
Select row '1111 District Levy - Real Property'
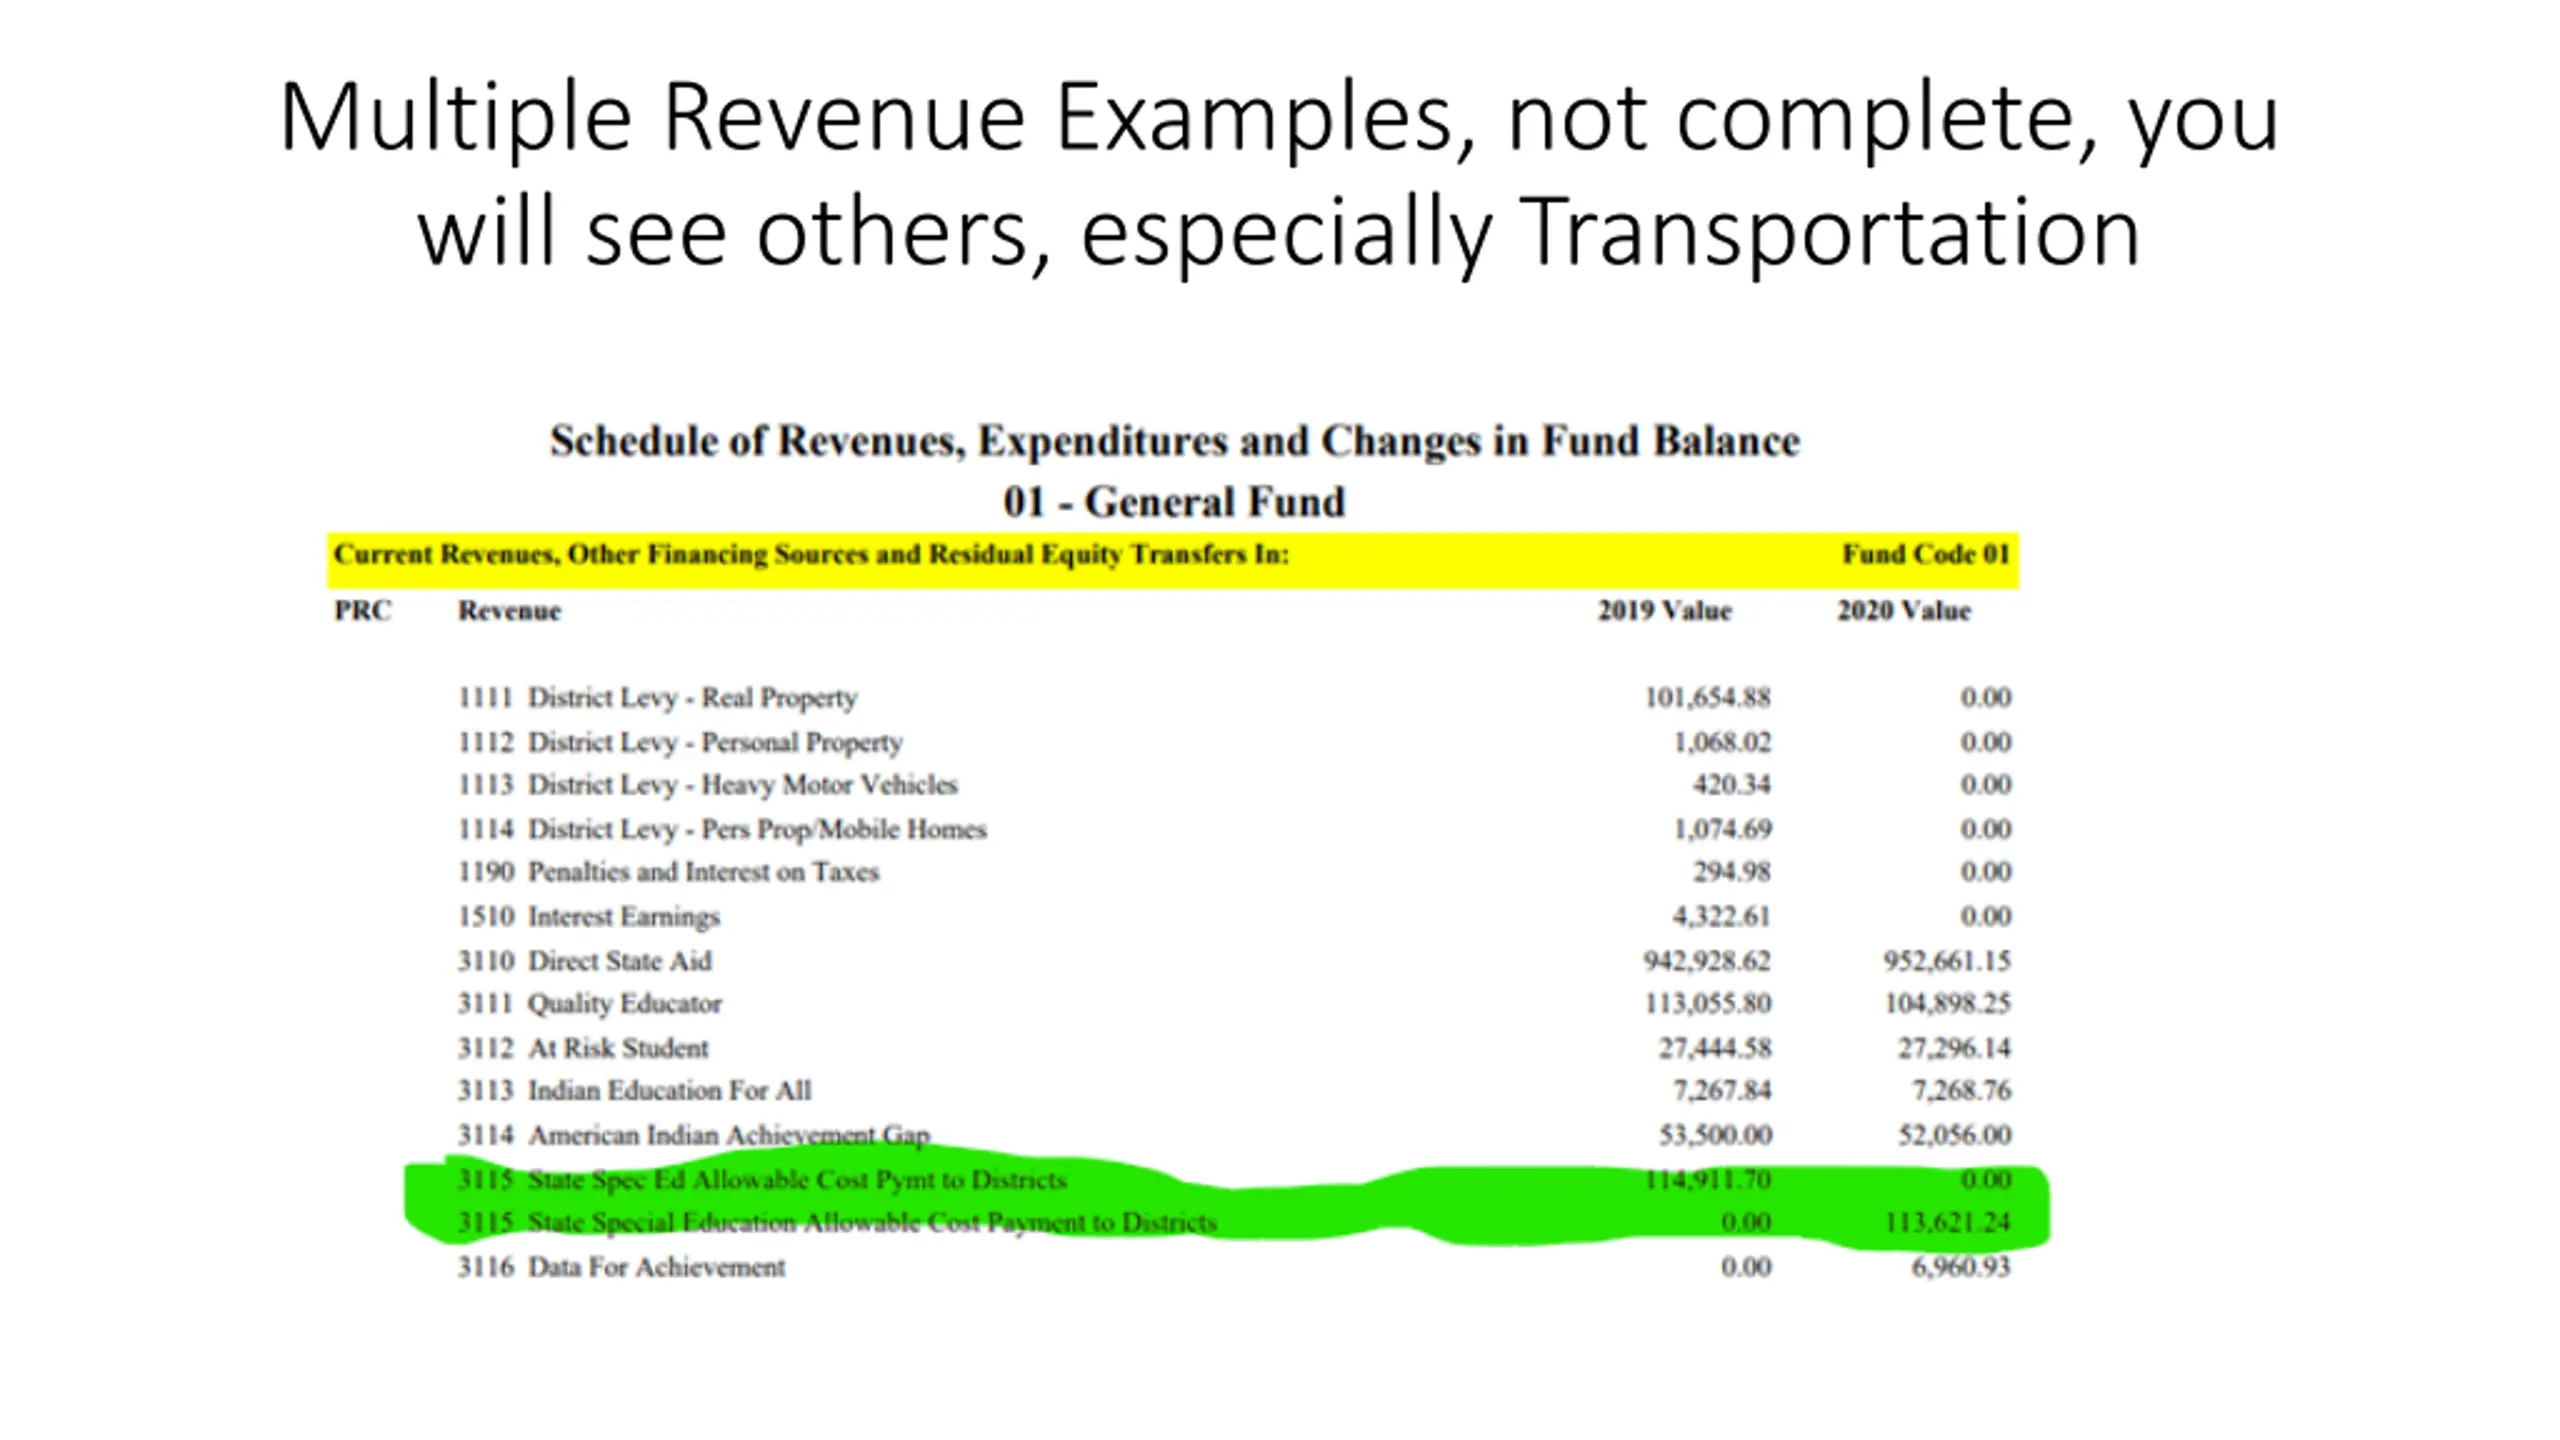[1234, 697]
